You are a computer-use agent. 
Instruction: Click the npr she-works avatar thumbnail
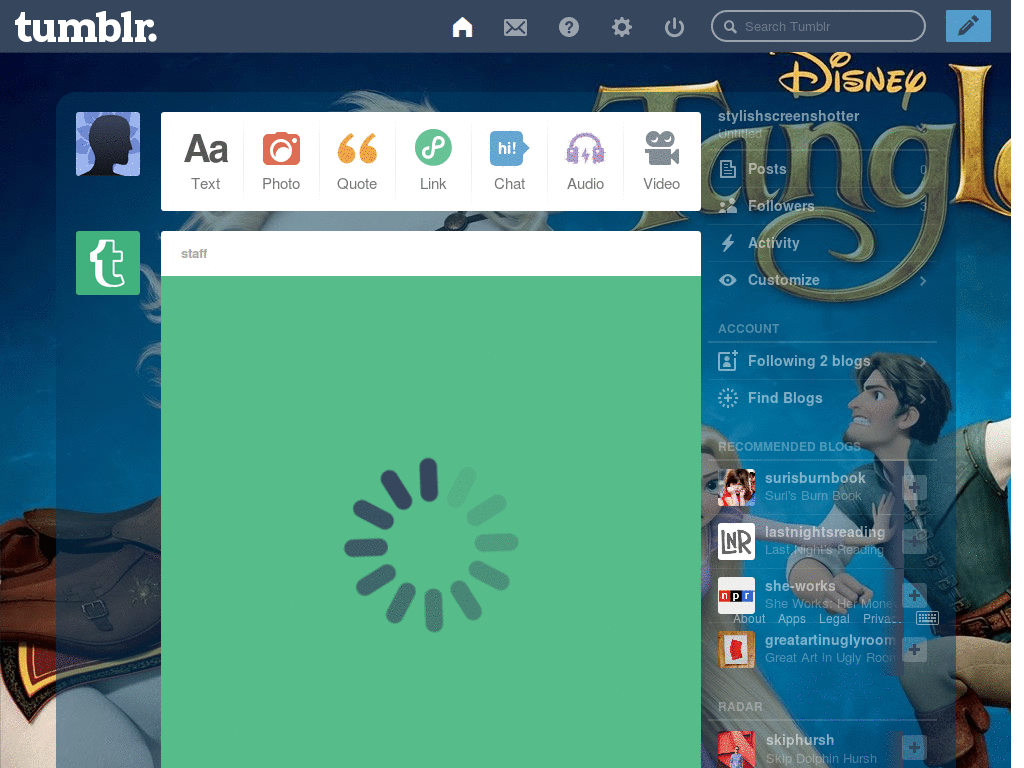pyautogui.click(x=736, y=596)
